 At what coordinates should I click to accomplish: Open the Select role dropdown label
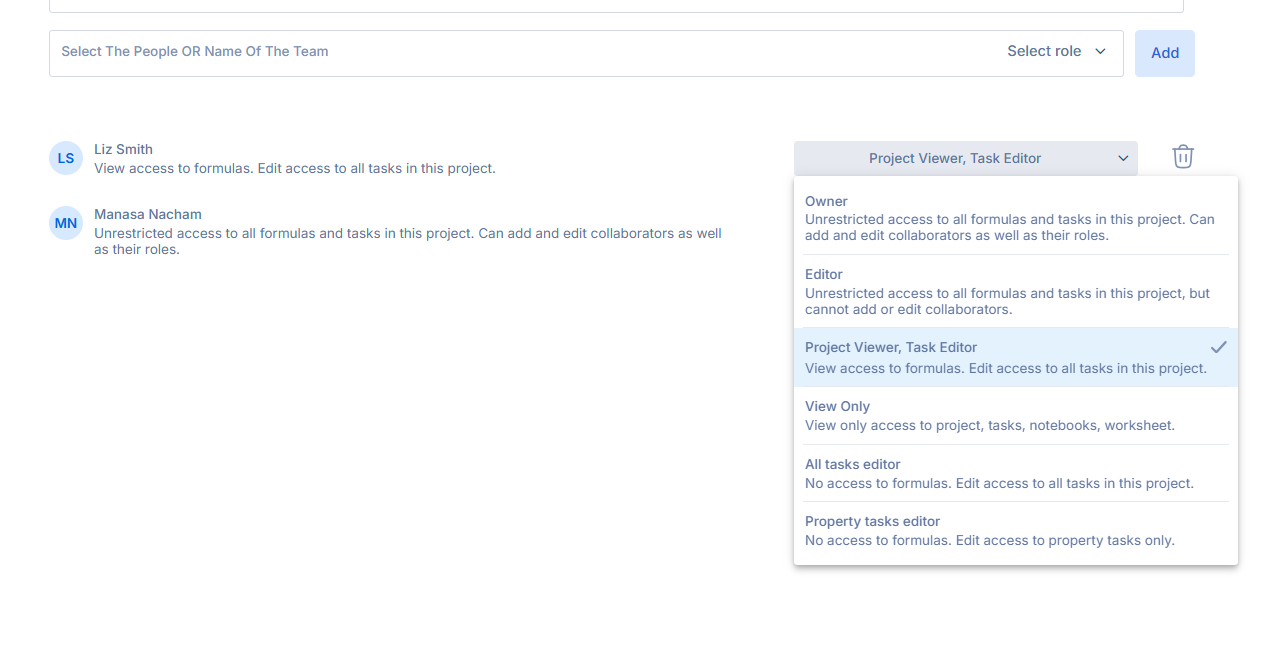[x=1044, y=52]
